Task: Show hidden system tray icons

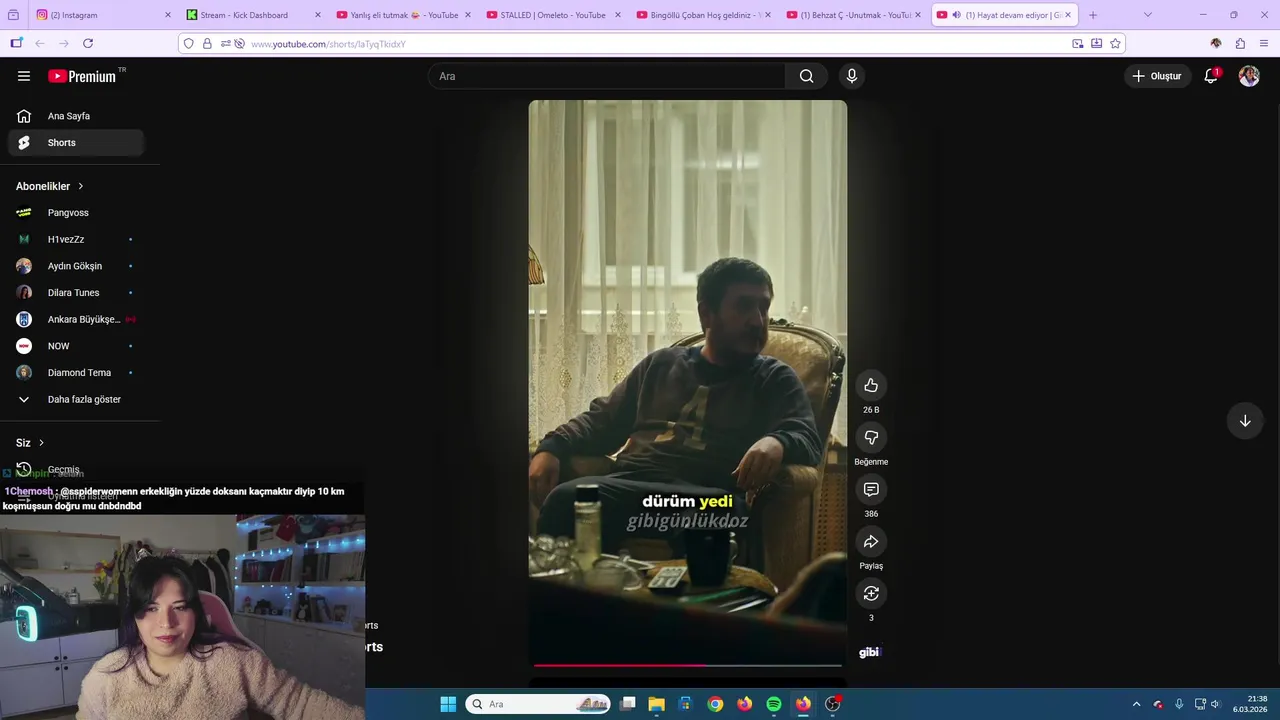Action: coord(1136,704)
